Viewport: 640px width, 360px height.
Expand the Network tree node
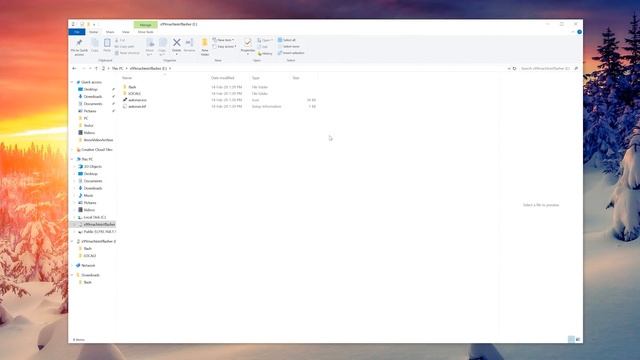click(73, 265)
